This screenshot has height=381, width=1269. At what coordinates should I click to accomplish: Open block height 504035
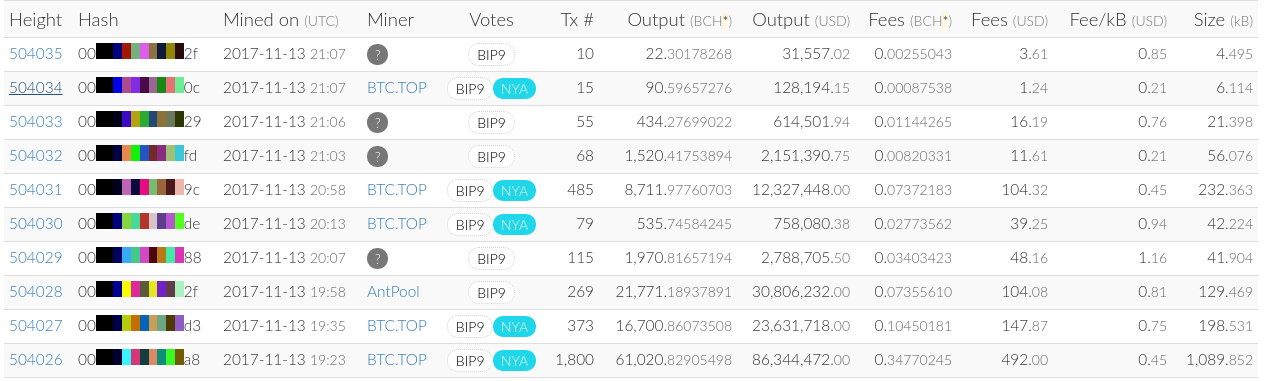(x=36, y=54)
